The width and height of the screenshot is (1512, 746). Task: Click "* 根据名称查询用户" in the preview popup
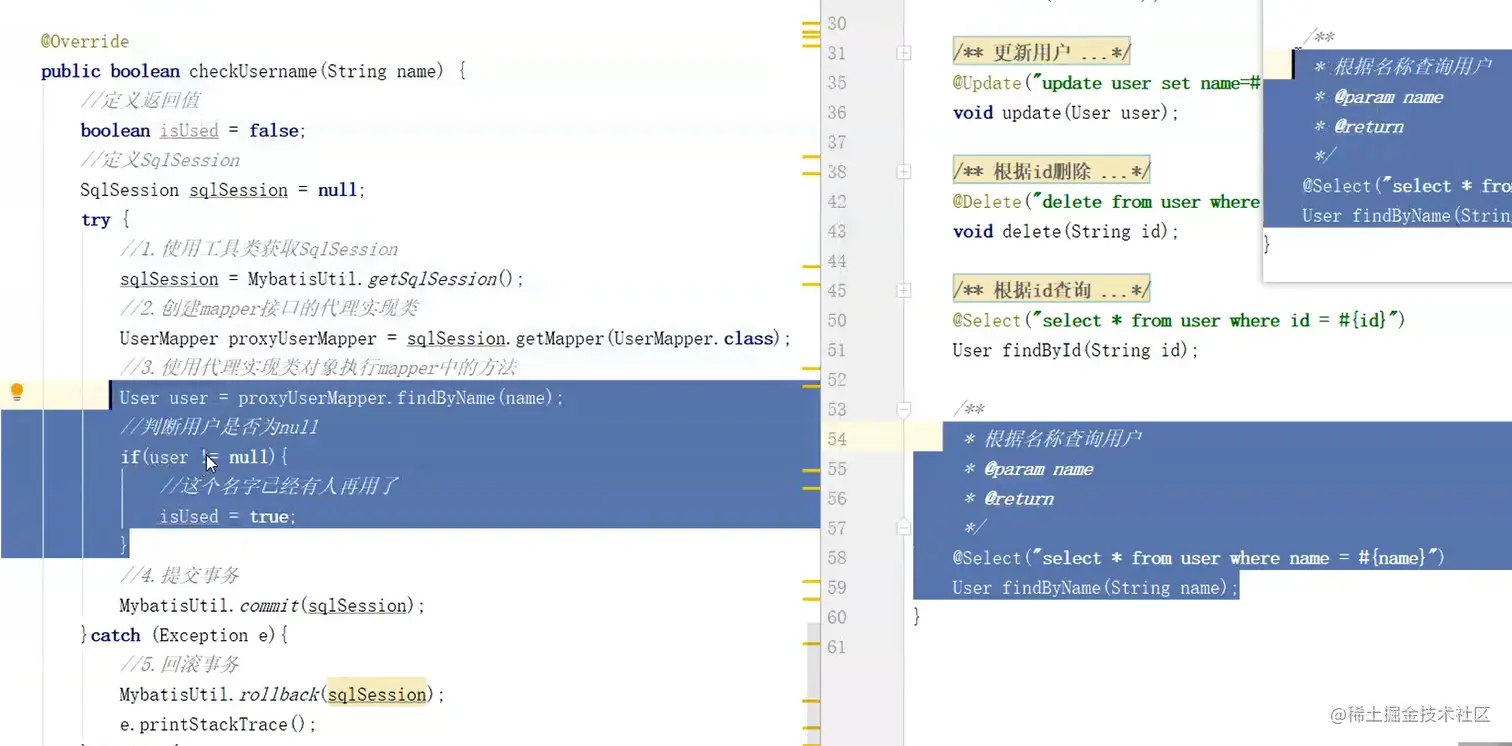pos(1403,67)
